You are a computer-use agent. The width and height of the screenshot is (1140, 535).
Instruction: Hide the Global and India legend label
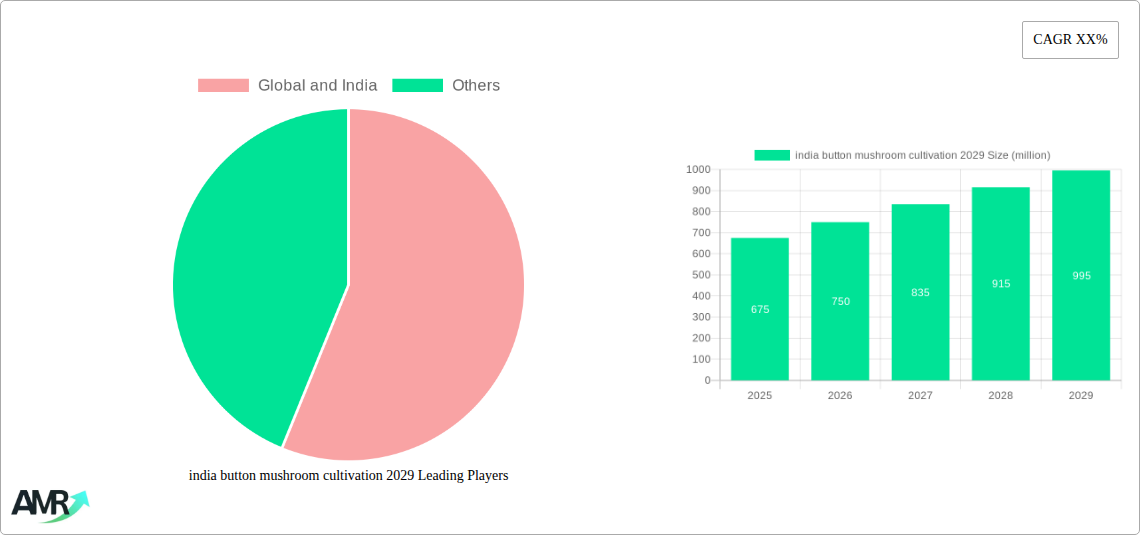pos(317,86)
